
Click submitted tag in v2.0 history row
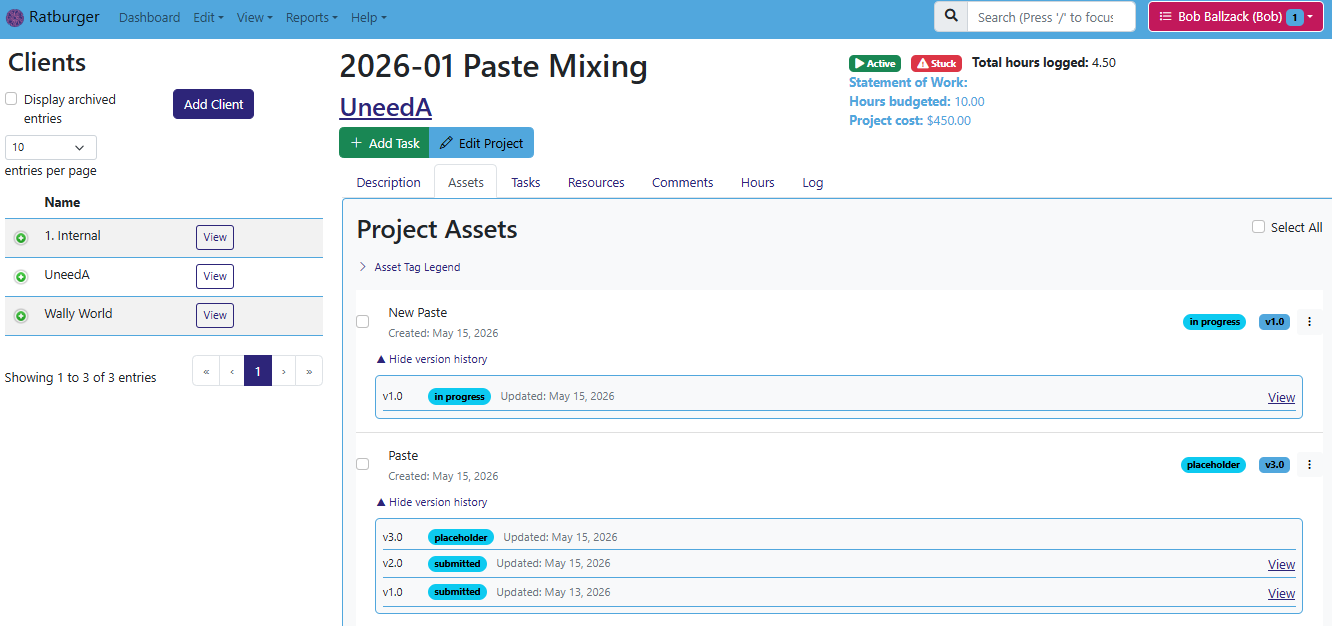pyautogui.click(x=457, y=564)
